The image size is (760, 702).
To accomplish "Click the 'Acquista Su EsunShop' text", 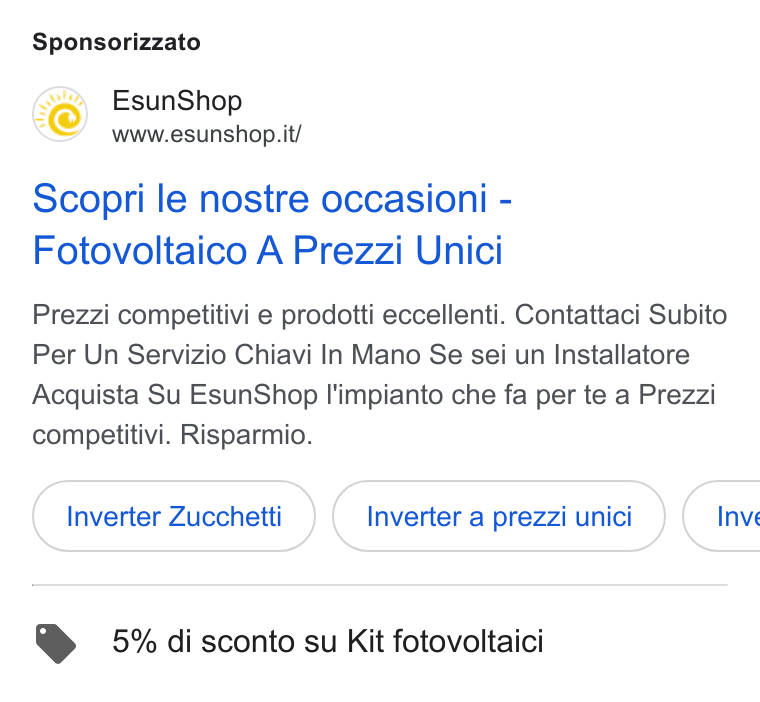I will point(175,395).
